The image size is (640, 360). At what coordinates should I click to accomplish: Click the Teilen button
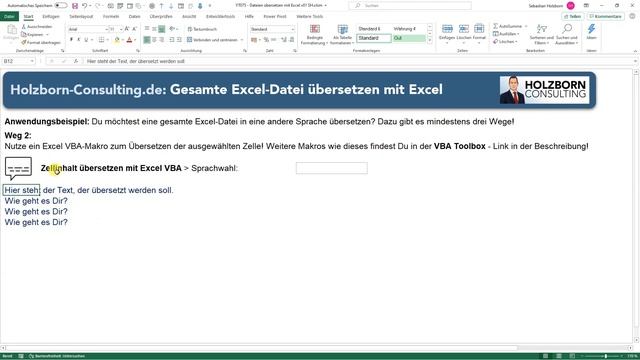tap(573, 16)
